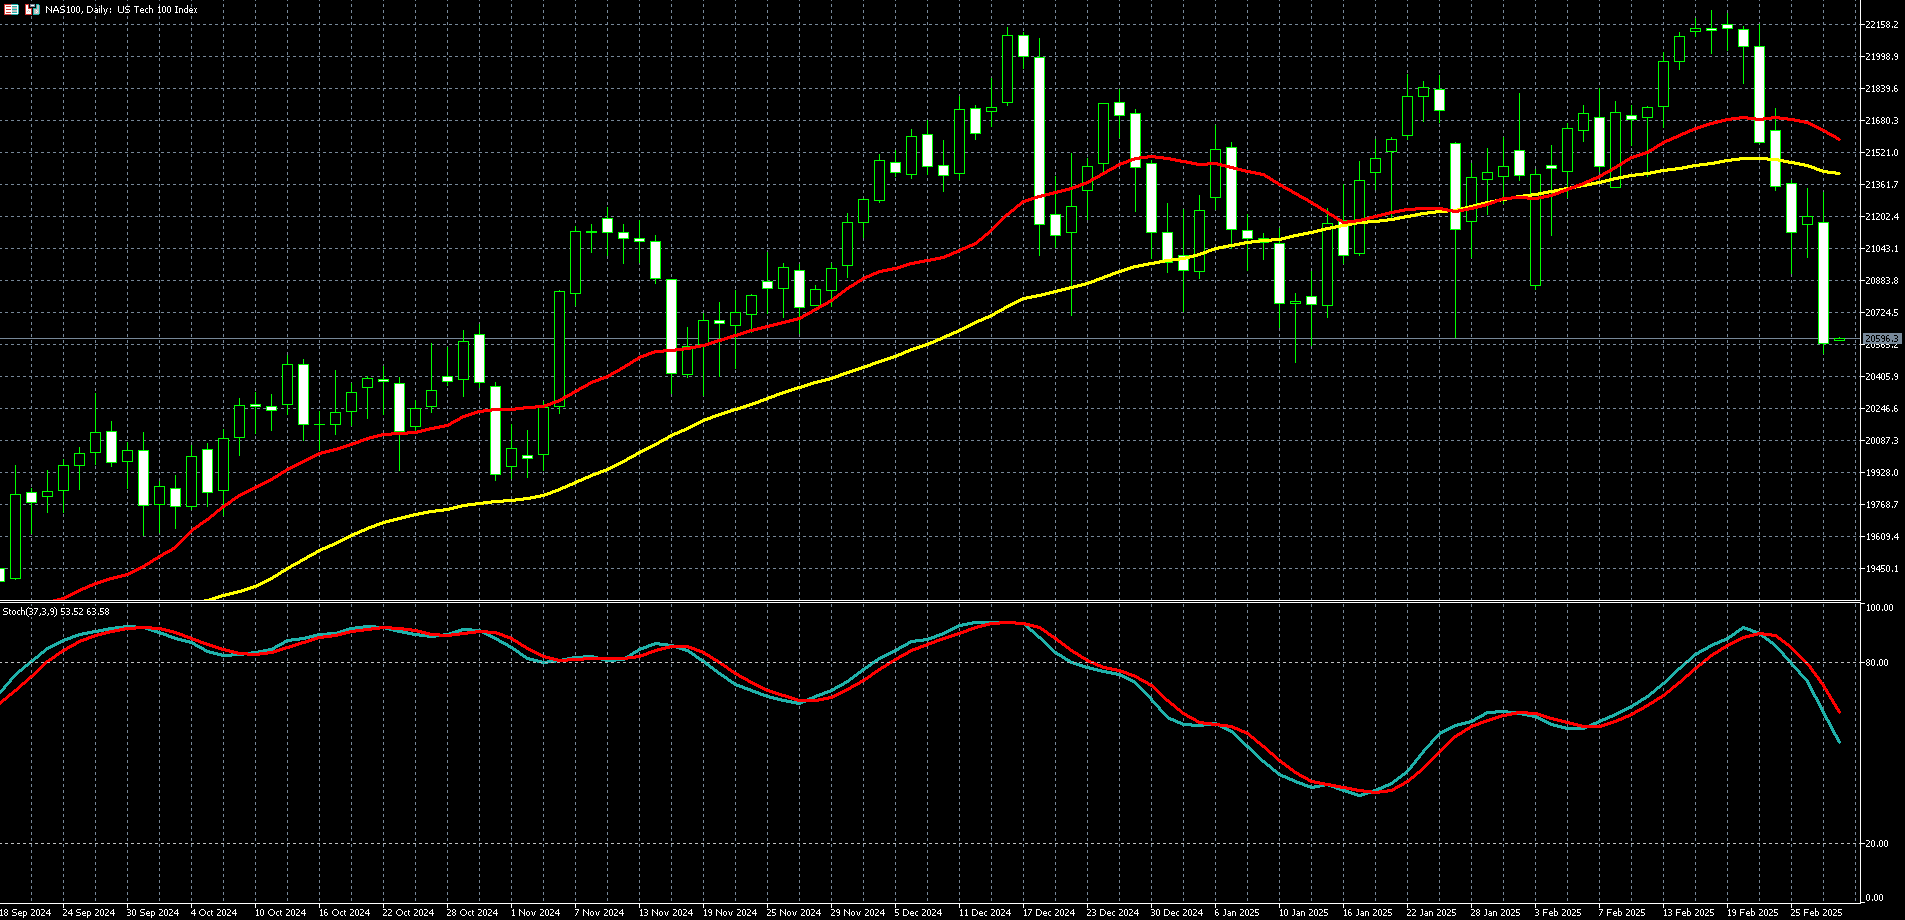The width and height of the screenshot is (1905, 920).
Task: Click the Depth of Market icon
Action: [32, 9]
